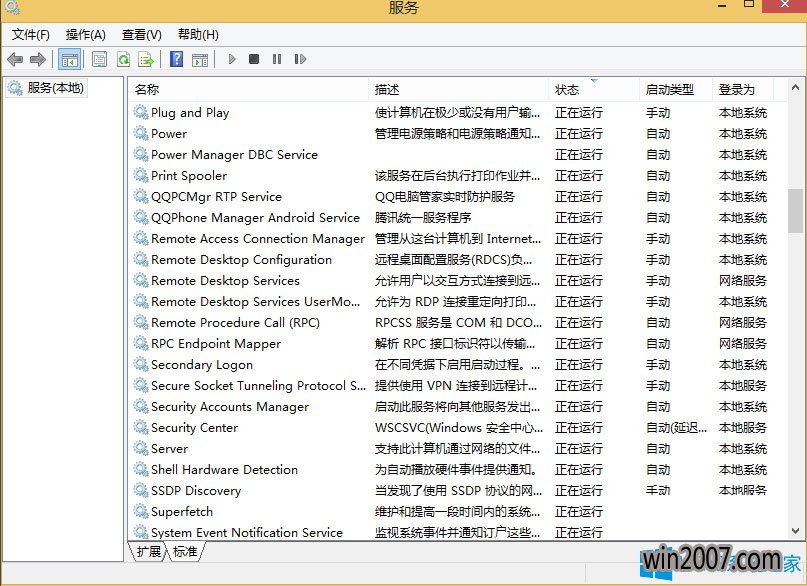
Task: Click the Refresh toolbar icon
Action: (x=124, y=60)
